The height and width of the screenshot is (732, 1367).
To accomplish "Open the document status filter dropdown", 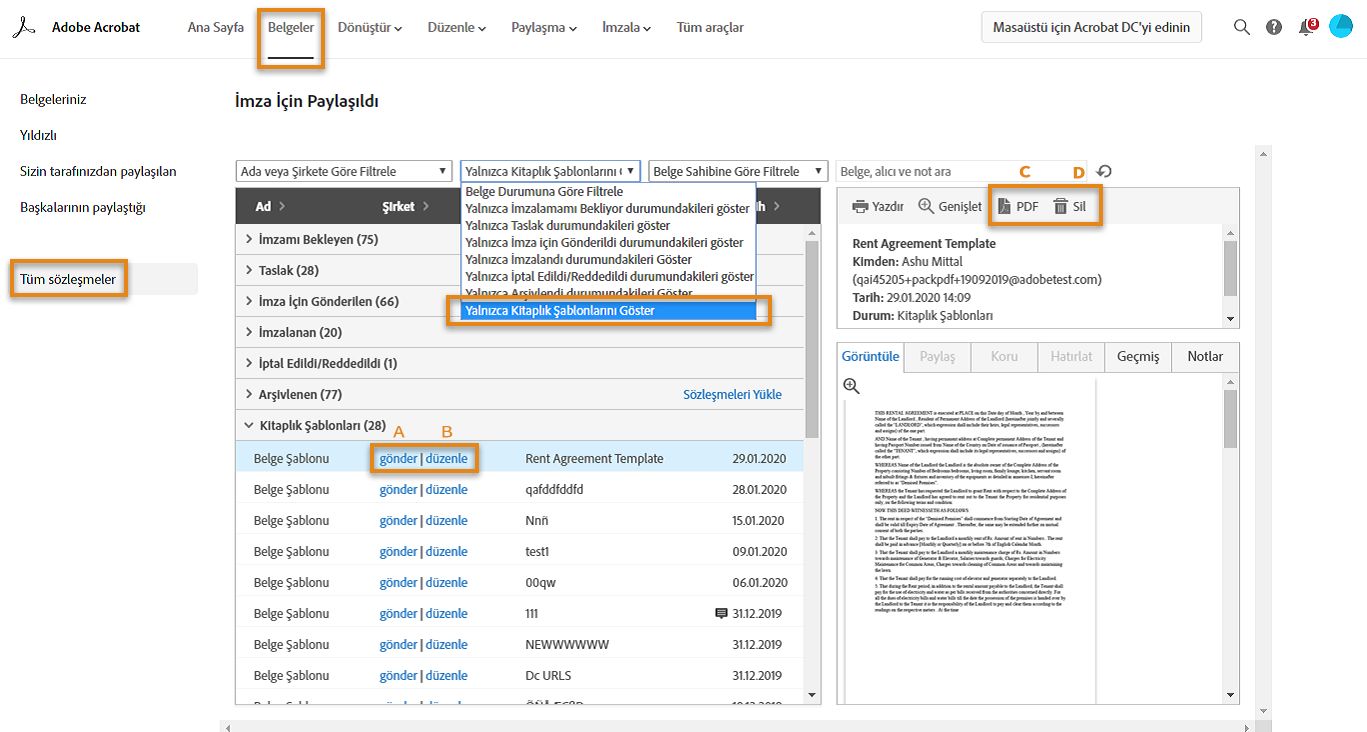I will coord(550,171).
